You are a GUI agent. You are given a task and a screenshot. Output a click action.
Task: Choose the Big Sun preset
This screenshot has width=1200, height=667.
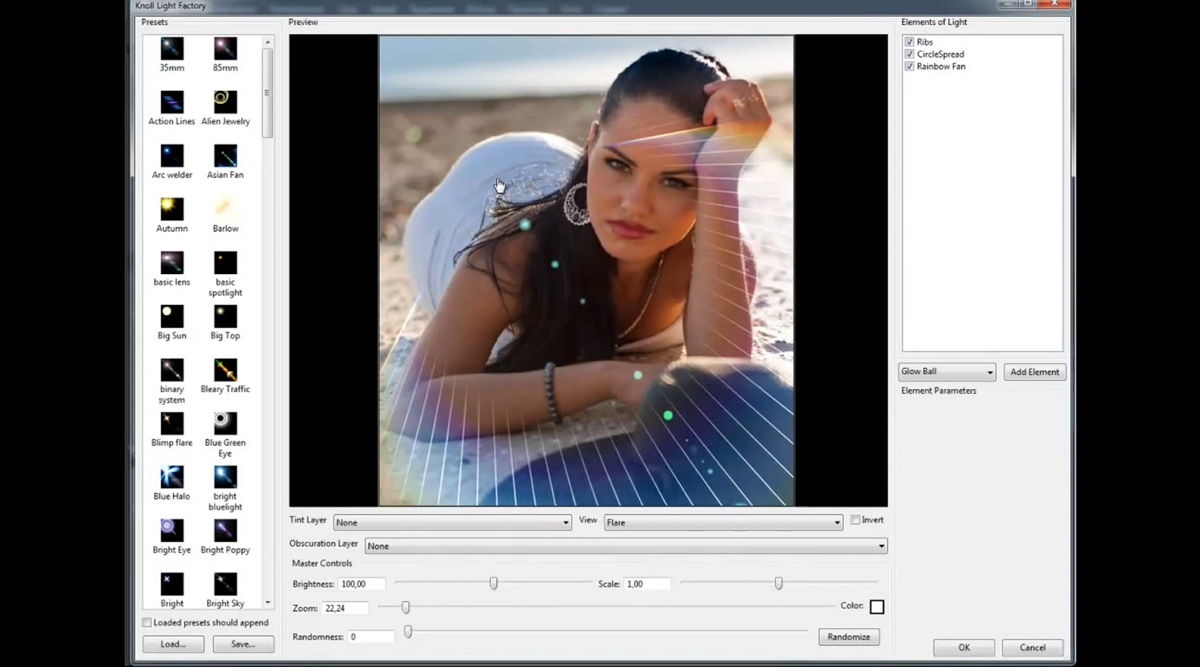(172, 316)
